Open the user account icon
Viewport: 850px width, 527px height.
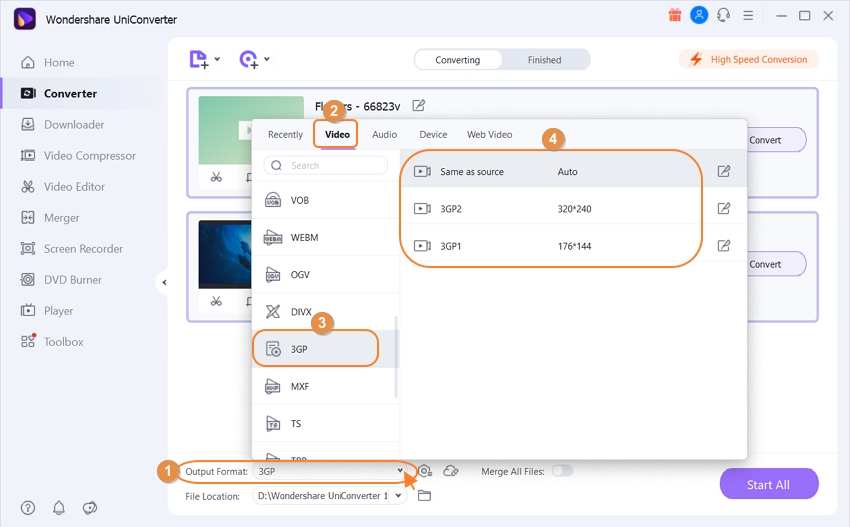pos(699,15)
